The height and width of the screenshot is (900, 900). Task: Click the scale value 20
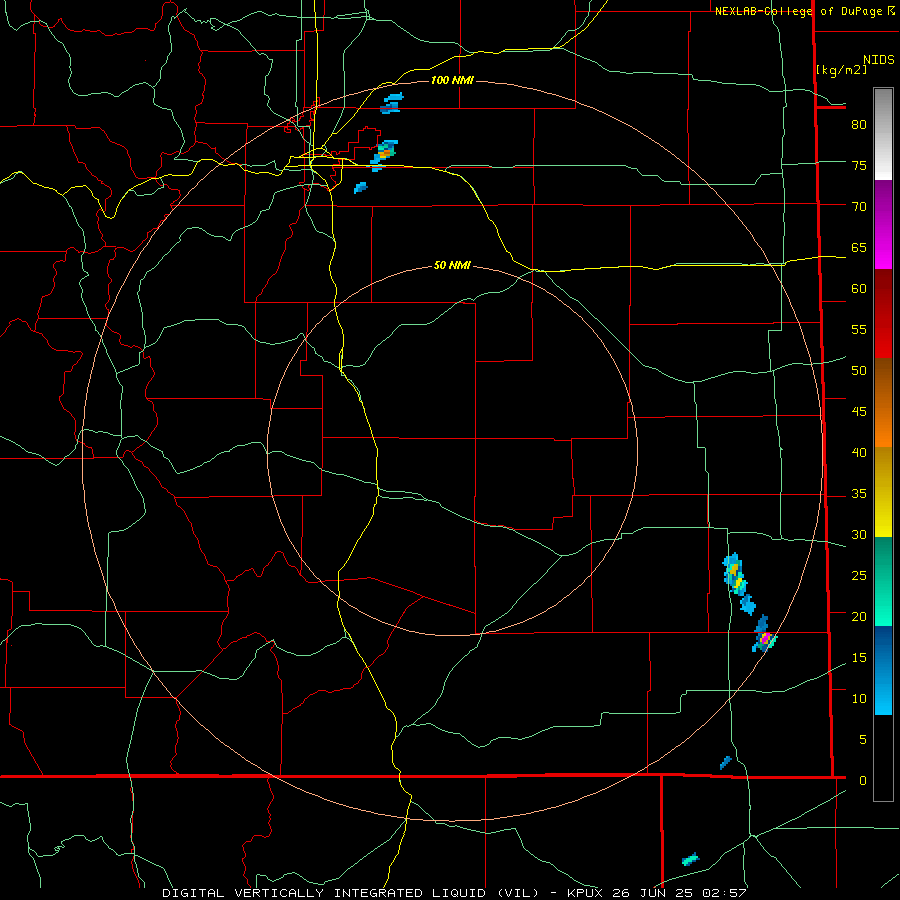859,616
